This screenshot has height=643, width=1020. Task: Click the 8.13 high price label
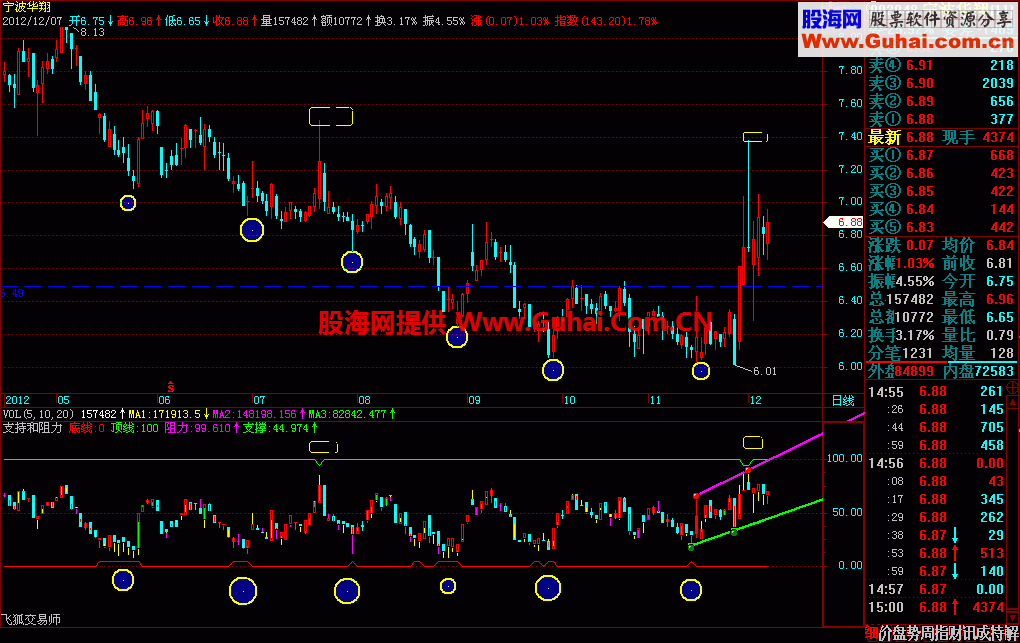[92, 33]
